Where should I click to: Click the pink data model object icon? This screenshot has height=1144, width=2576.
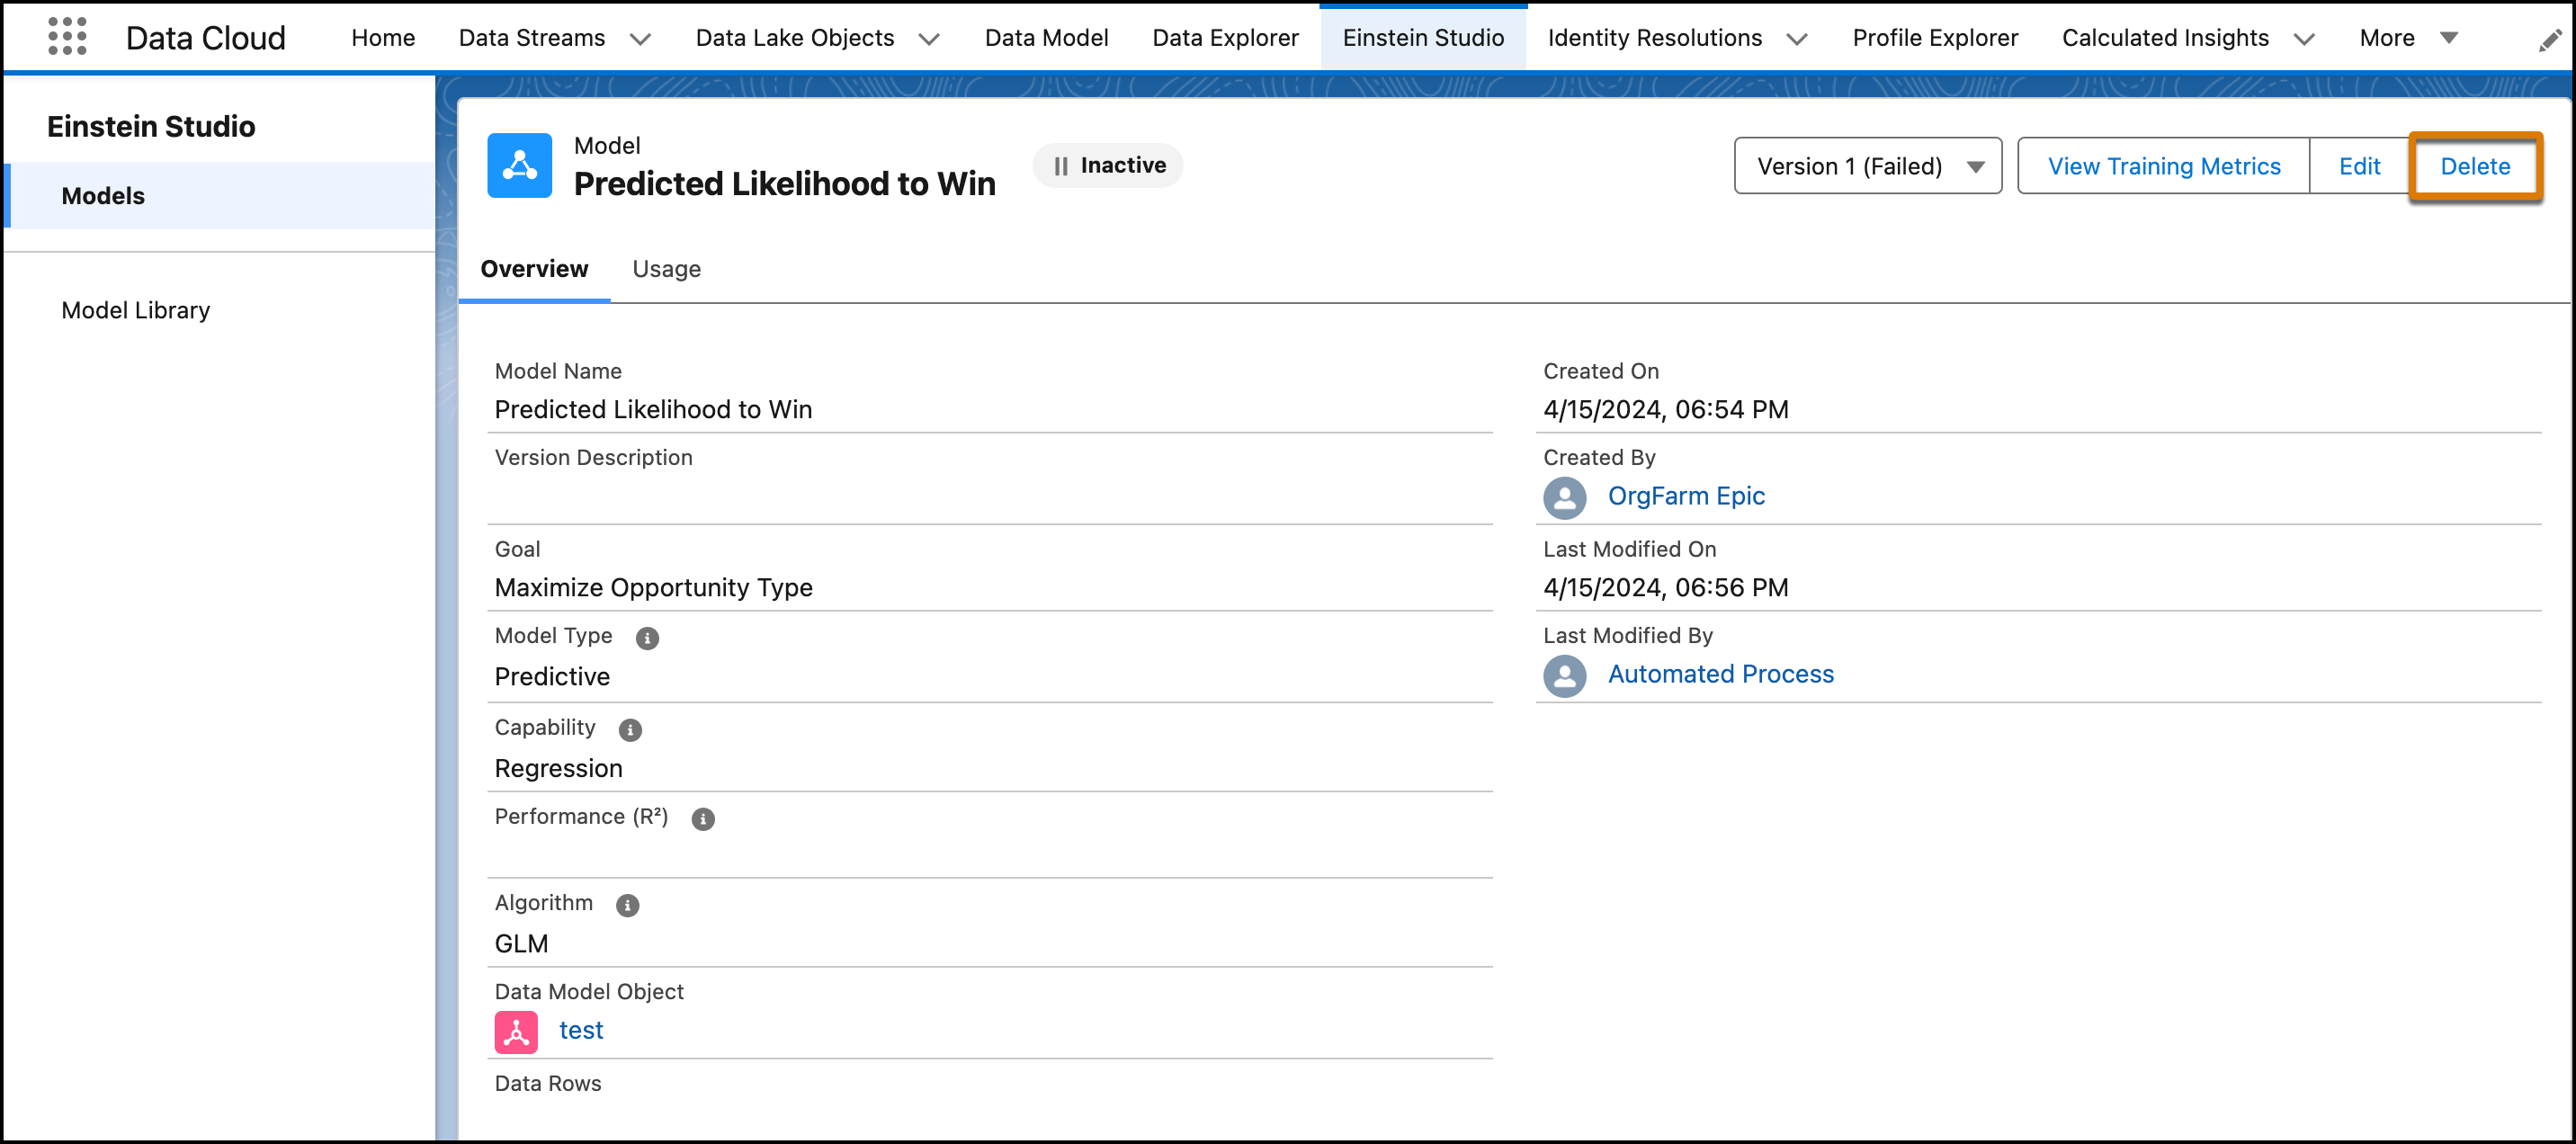[x=516, y=1032]
